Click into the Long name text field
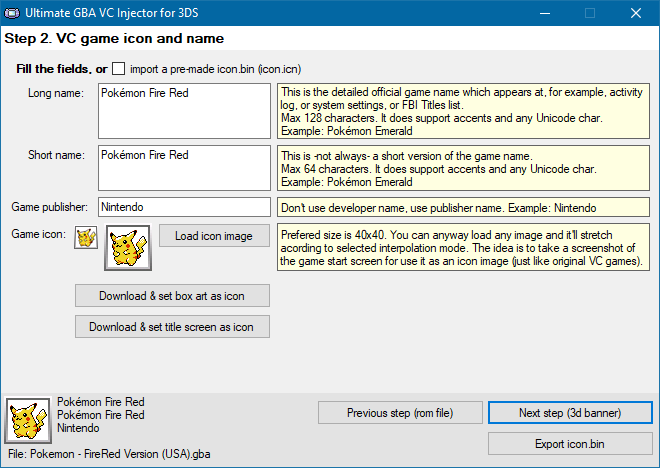The image size is (660, 468). click(184, 111)
